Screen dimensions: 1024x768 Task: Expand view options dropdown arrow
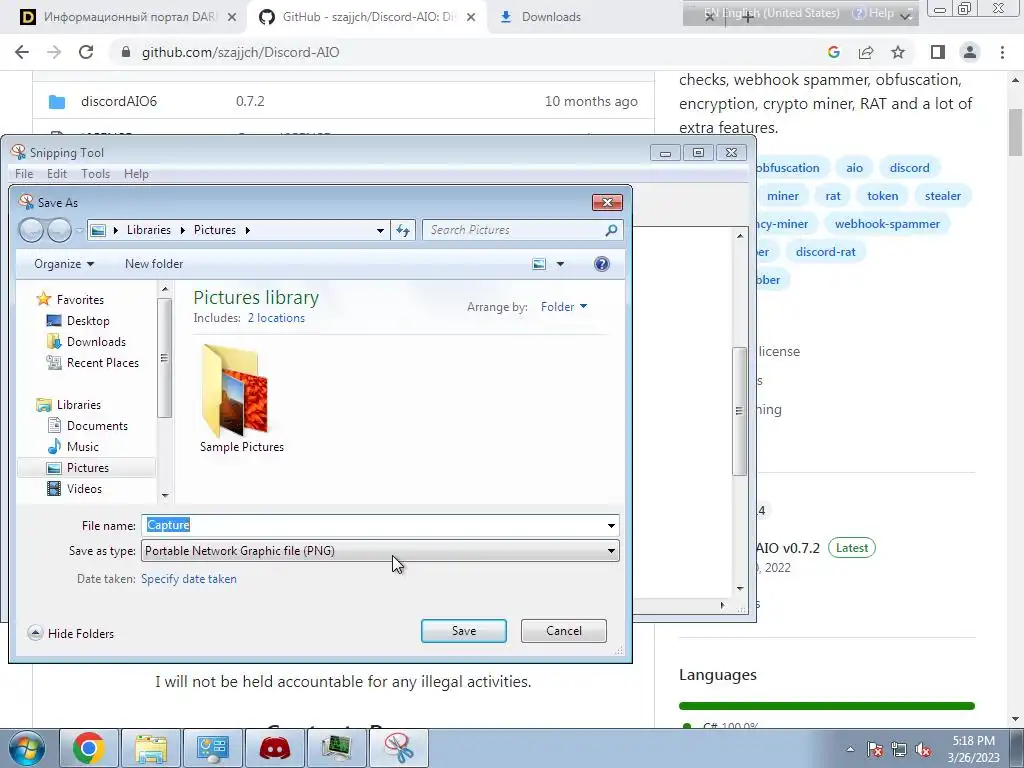click(x=560, y=264)
